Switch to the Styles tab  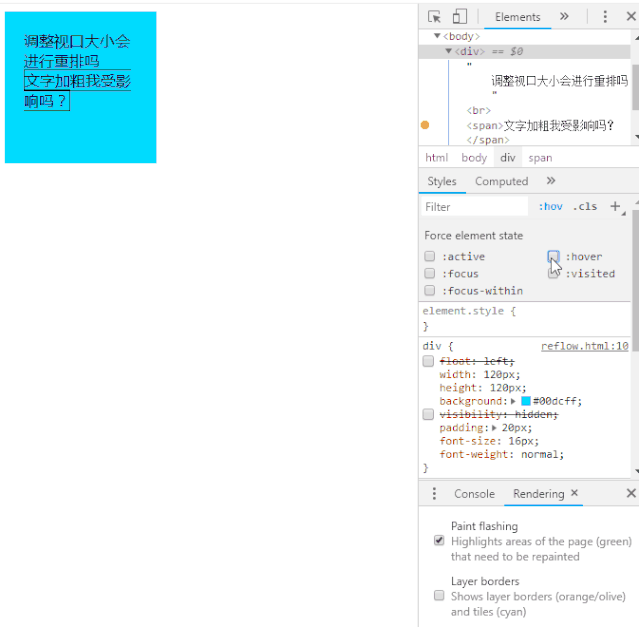tap(442, 181)
